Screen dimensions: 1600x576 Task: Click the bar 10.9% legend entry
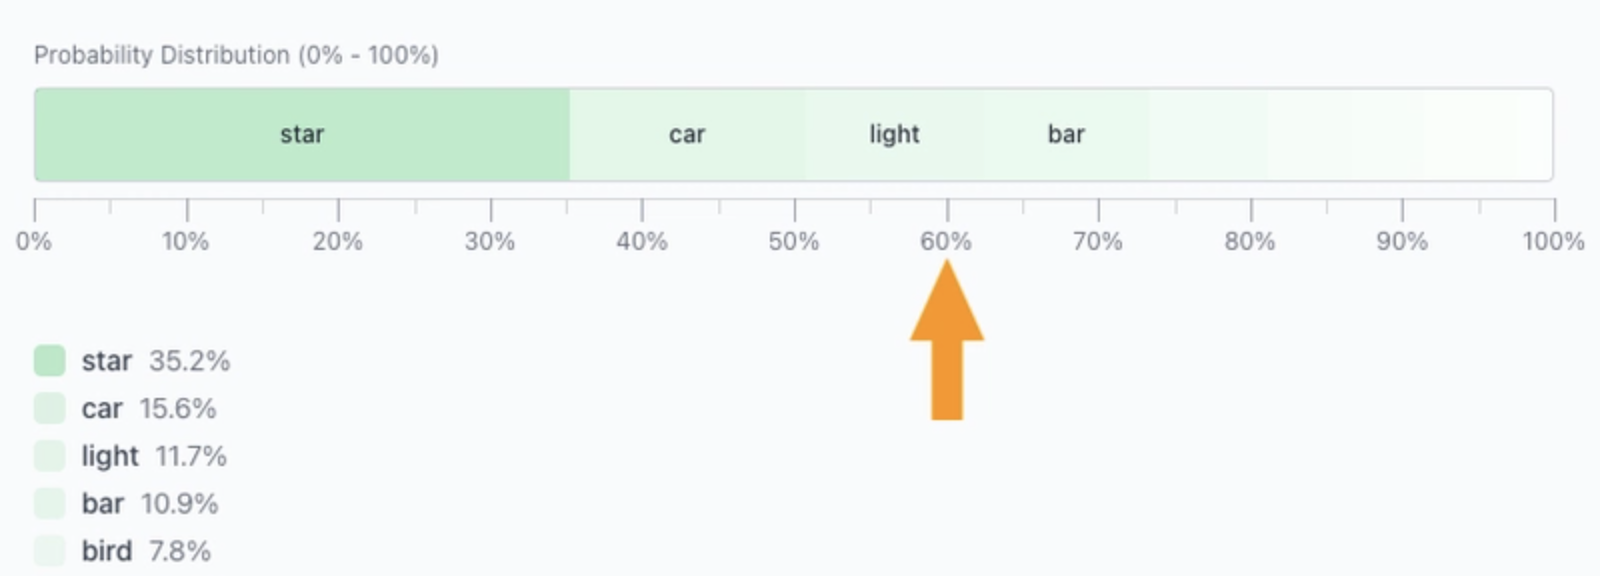150,504
